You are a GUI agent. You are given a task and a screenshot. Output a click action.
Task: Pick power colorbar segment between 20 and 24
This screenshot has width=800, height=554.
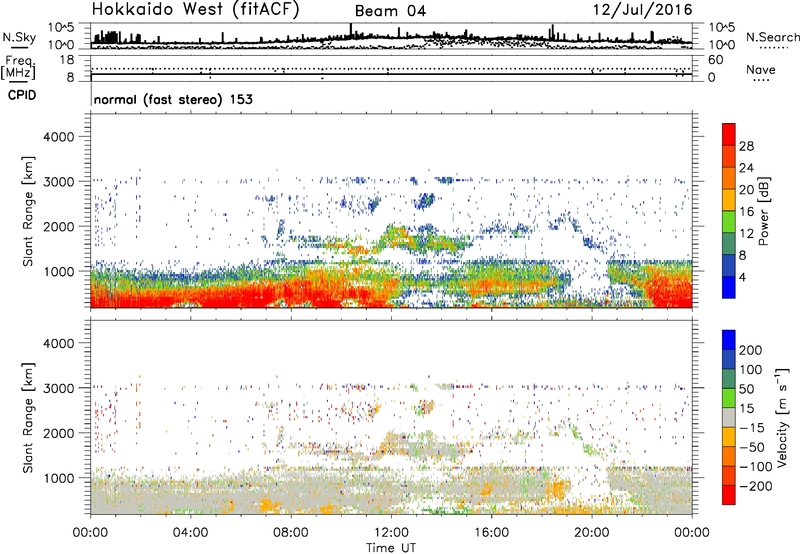coord(729,178)
